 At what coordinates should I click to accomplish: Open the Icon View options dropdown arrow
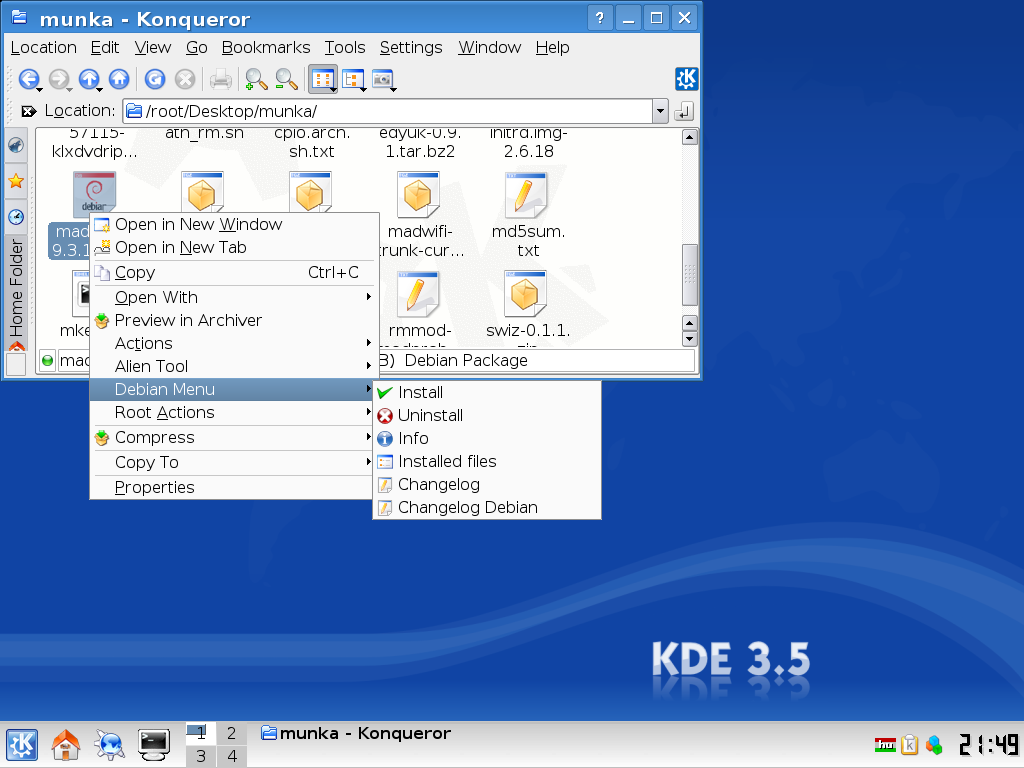(334, 89)
